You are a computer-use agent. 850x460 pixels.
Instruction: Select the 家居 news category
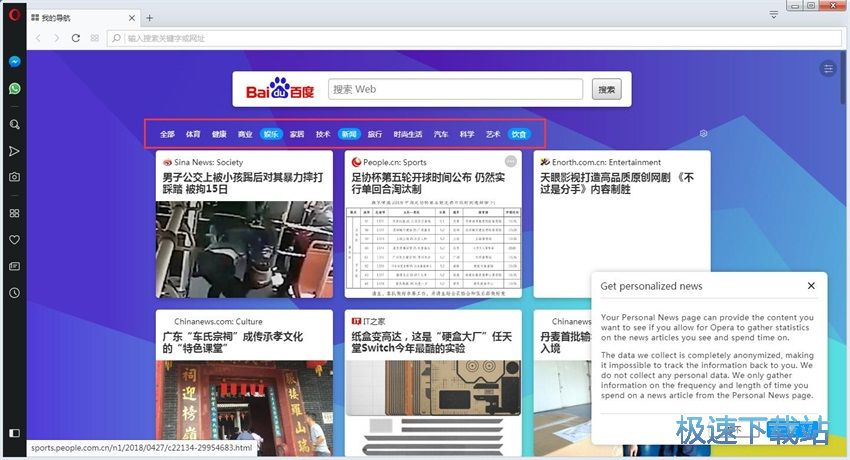[297, 134]
